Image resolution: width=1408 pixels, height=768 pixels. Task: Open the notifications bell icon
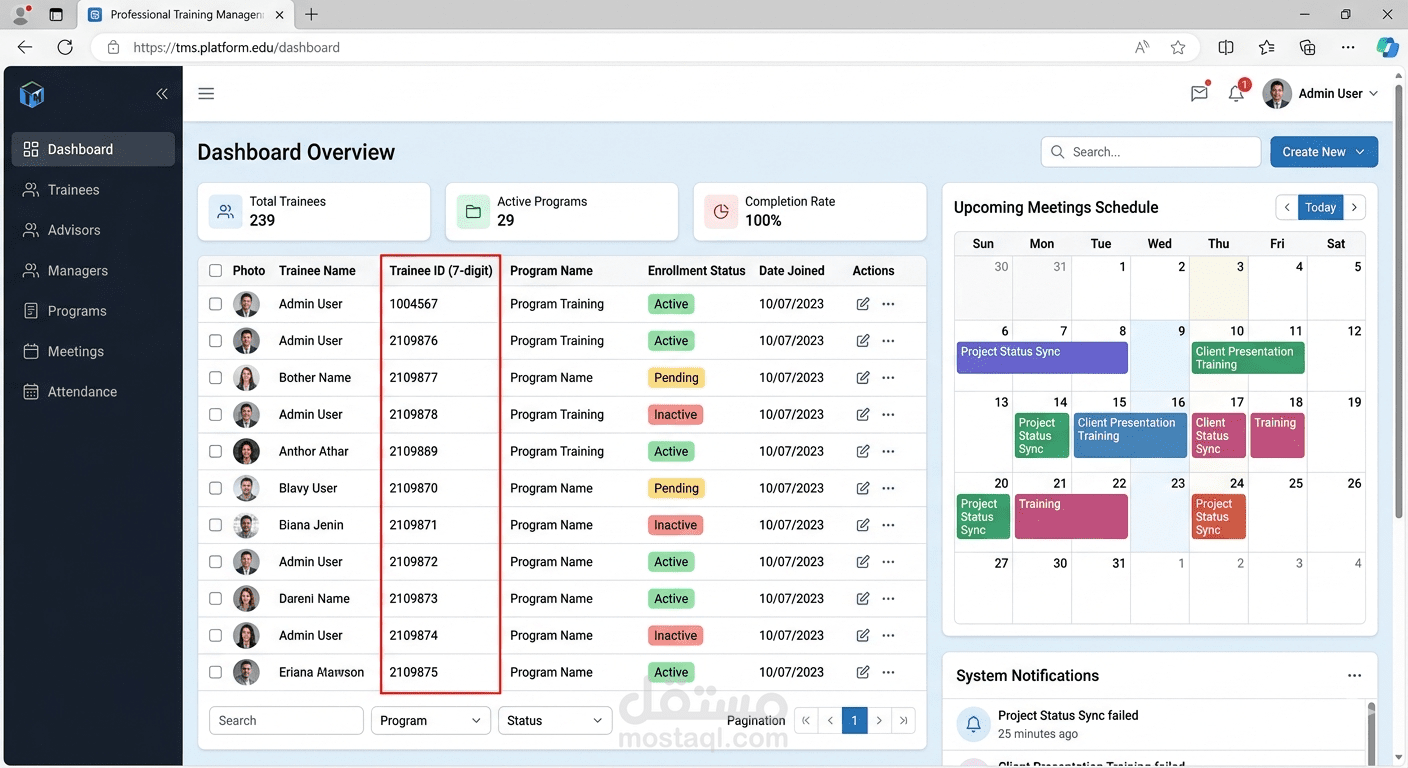(x=1237, y=93)
